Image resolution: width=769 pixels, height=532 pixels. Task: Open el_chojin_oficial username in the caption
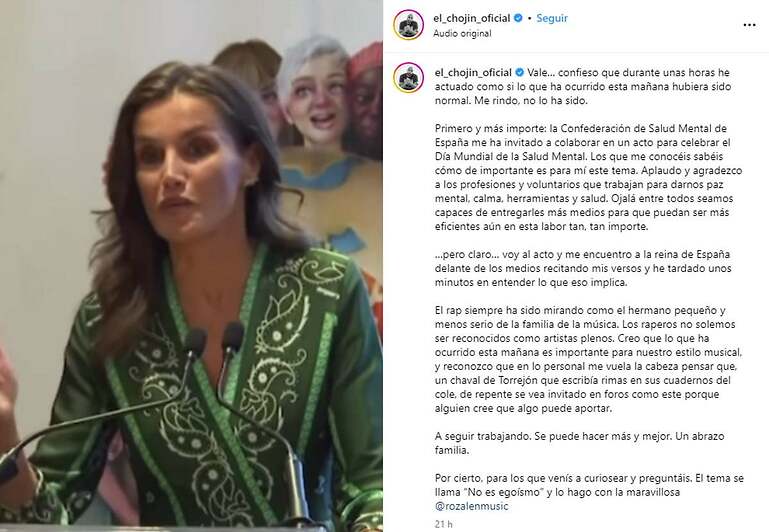point(473,73)
